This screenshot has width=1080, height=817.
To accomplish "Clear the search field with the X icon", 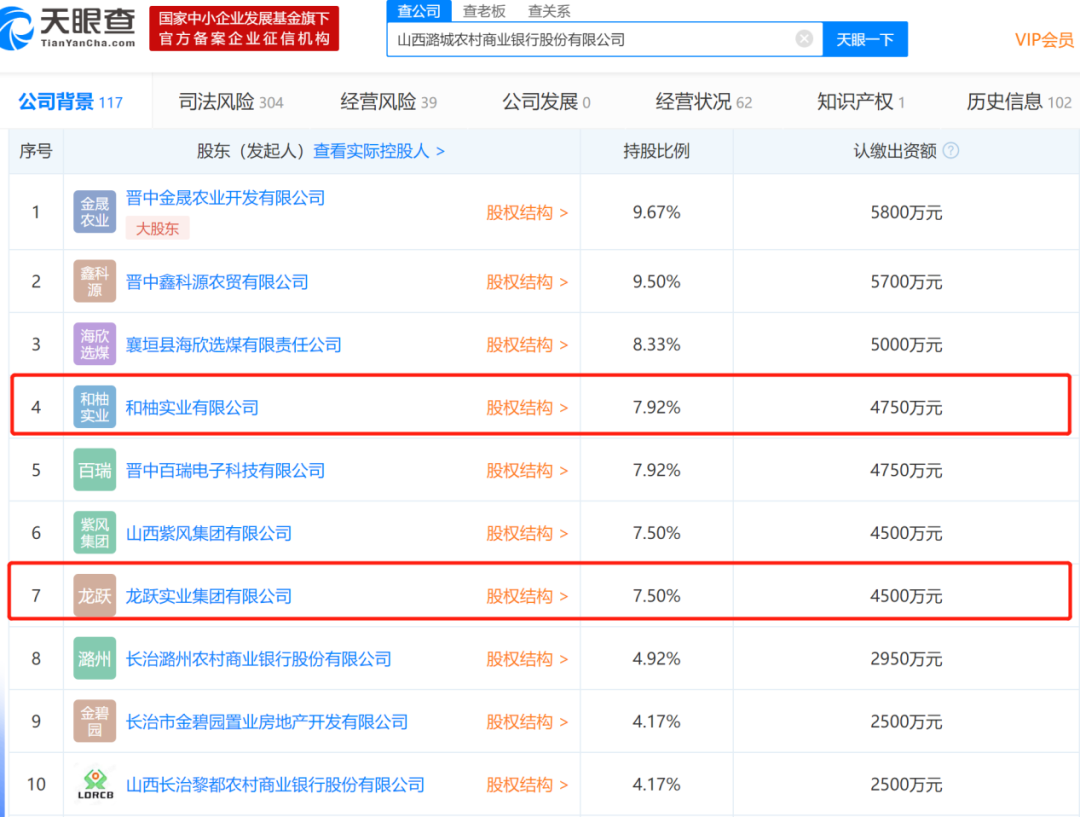I will coord(804,39).
